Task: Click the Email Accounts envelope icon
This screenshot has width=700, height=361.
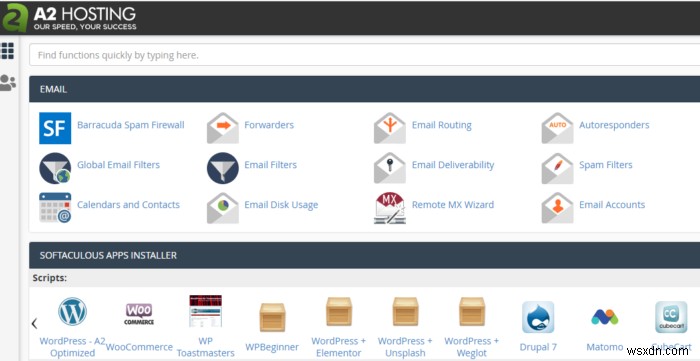Action: [558, 208]
